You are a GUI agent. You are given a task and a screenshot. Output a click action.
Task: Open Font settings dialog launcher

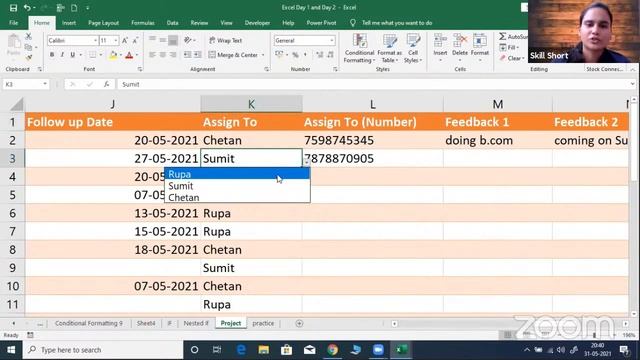pyautogui.click(x=140, y=69)
